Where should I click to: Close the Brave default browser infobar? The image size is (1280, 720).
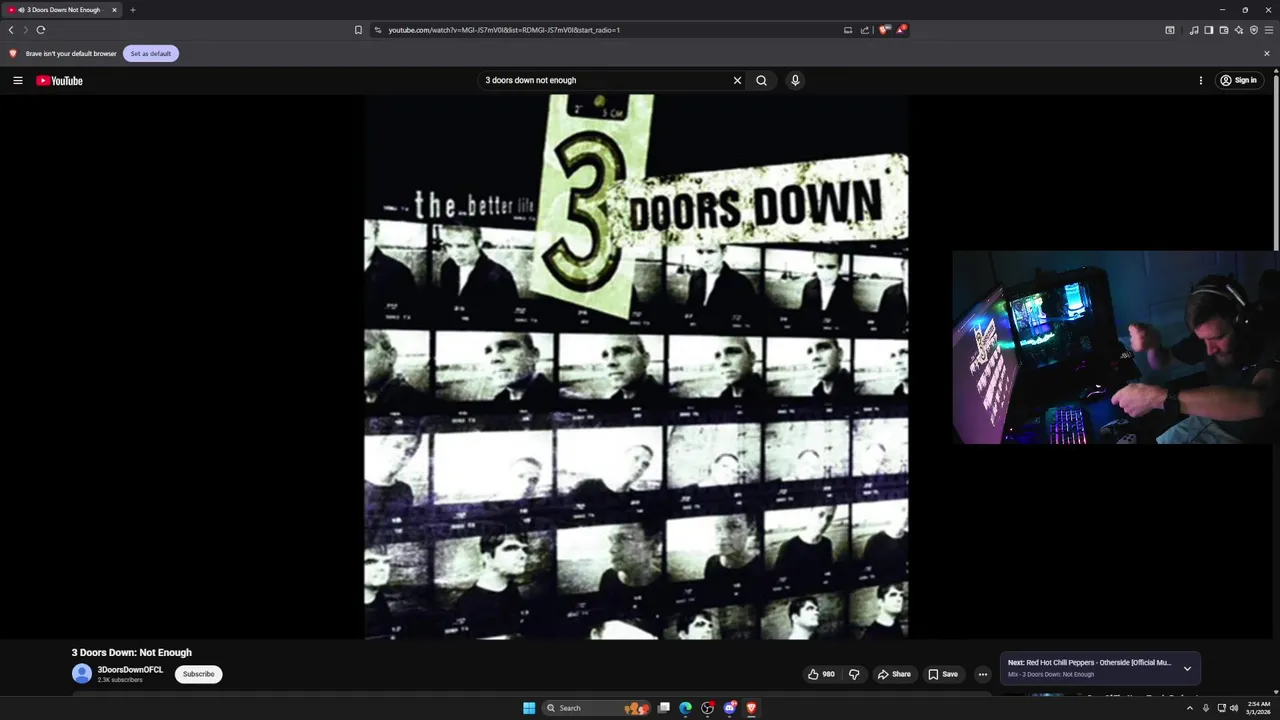[1267, 53]
